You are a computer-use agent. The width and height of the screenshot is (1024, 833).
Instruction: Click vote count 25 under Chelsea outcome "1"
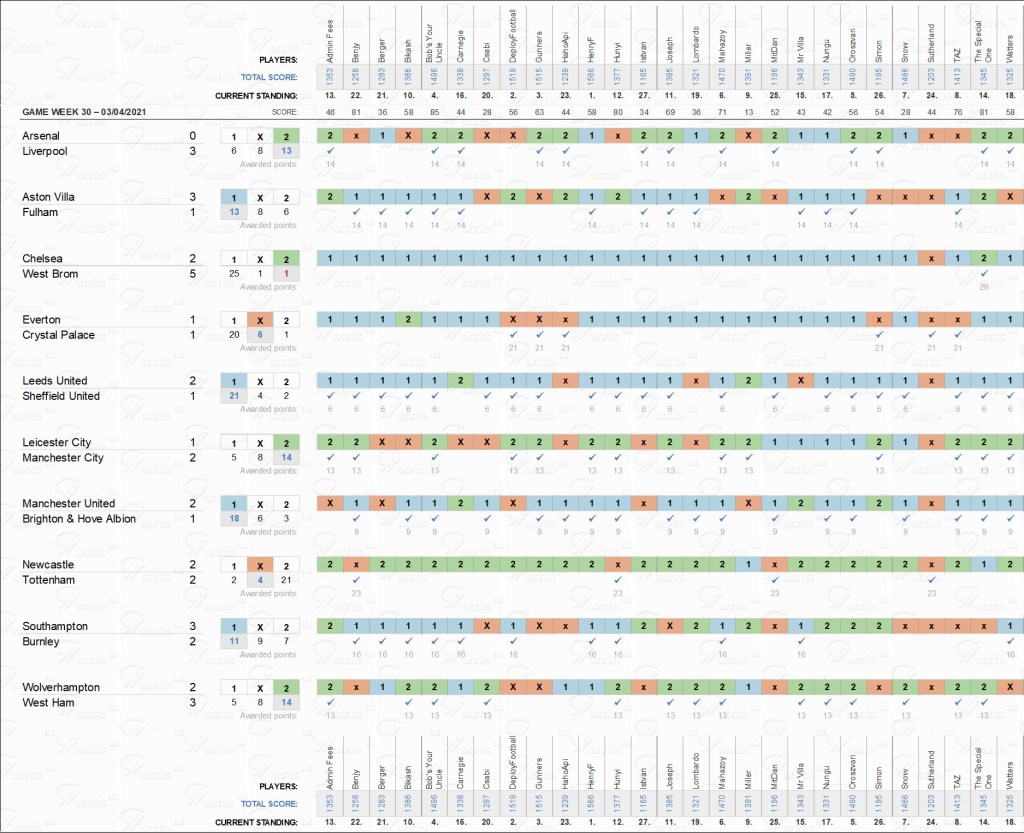[234, 274]
